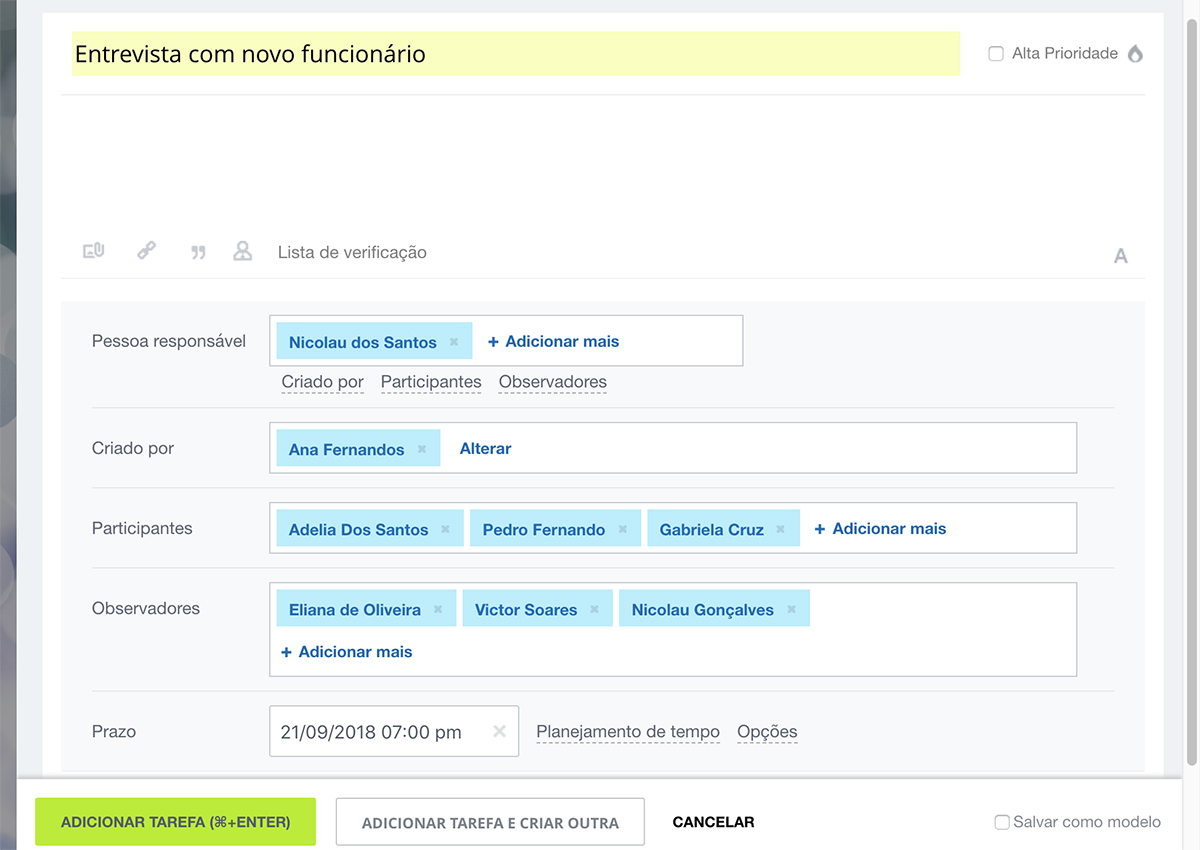
Task: Enable the Alta Prioridade checkbox
Action: pos(996,54)
